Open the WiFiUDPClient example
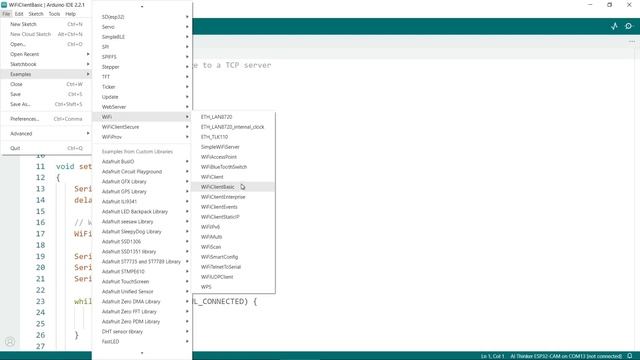The image size is (640, 360). [x=233, y=277]
